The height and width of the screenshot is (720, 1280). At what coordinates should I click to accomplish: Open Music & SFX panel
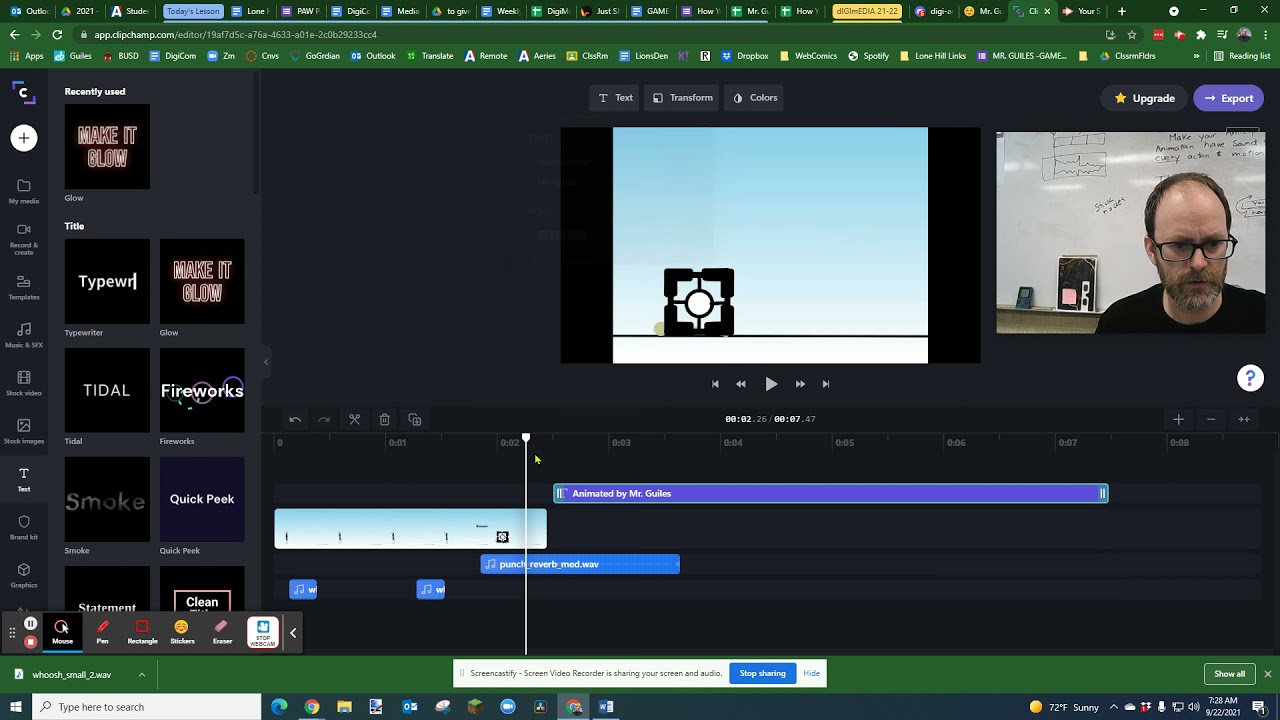pyautogui.click(x=24, y=336)
